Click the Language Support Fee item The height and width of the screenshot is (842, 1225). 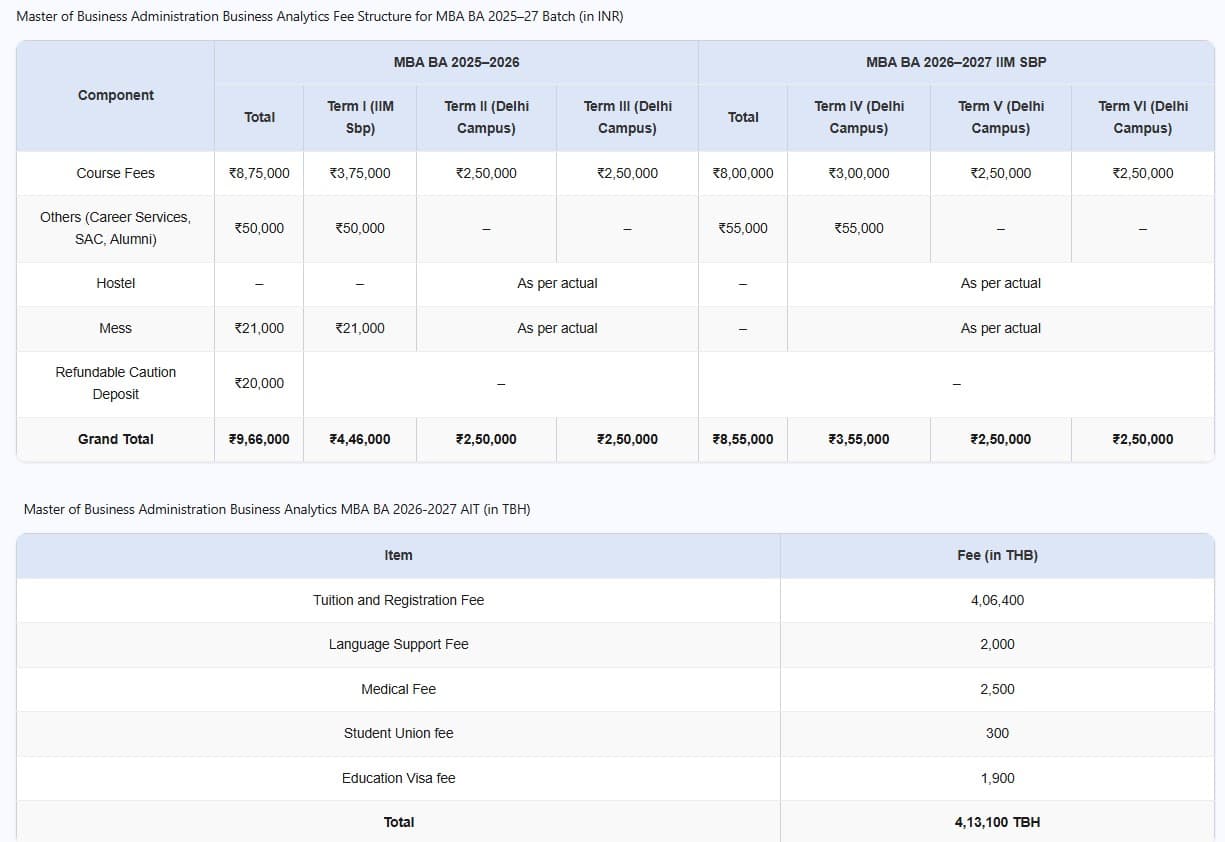tap(398, 644)
